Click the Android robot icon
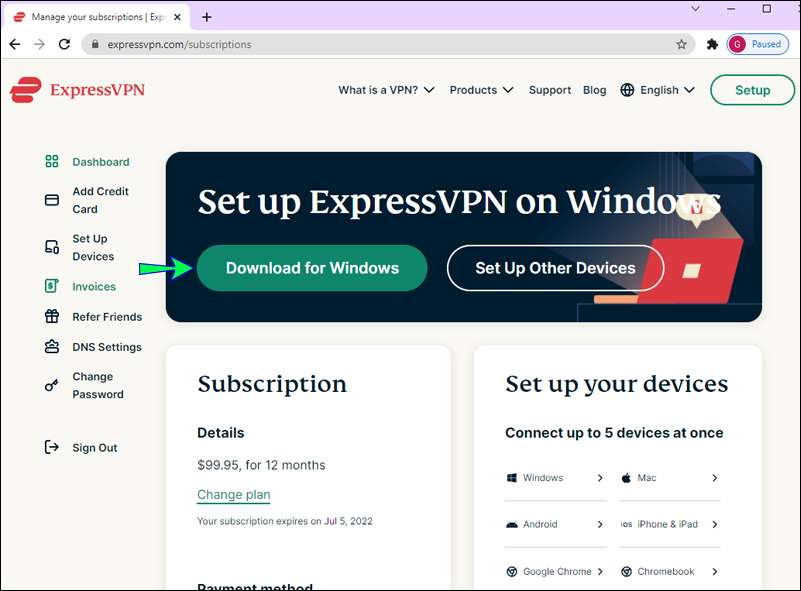Image resolution: width=801 pixels, height=591 pixels. pos(511,525)
